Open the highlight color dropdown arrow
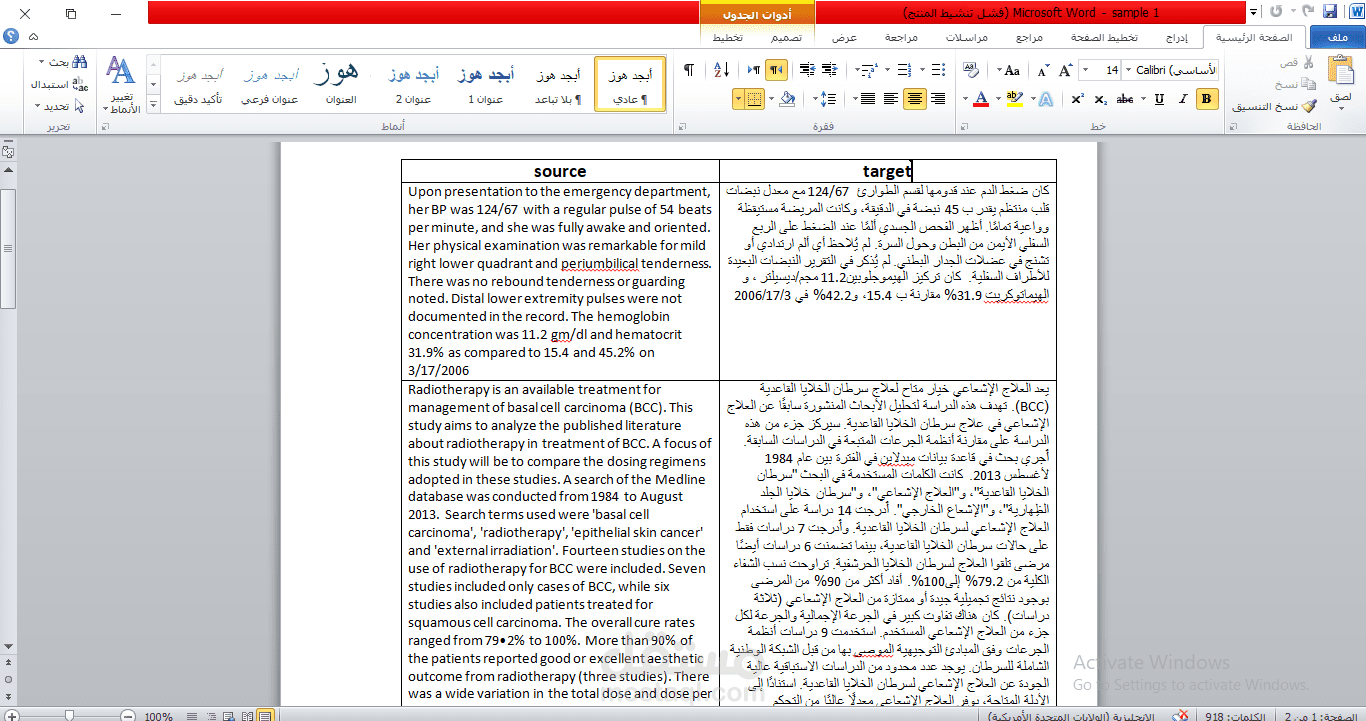 pos(998,98)
